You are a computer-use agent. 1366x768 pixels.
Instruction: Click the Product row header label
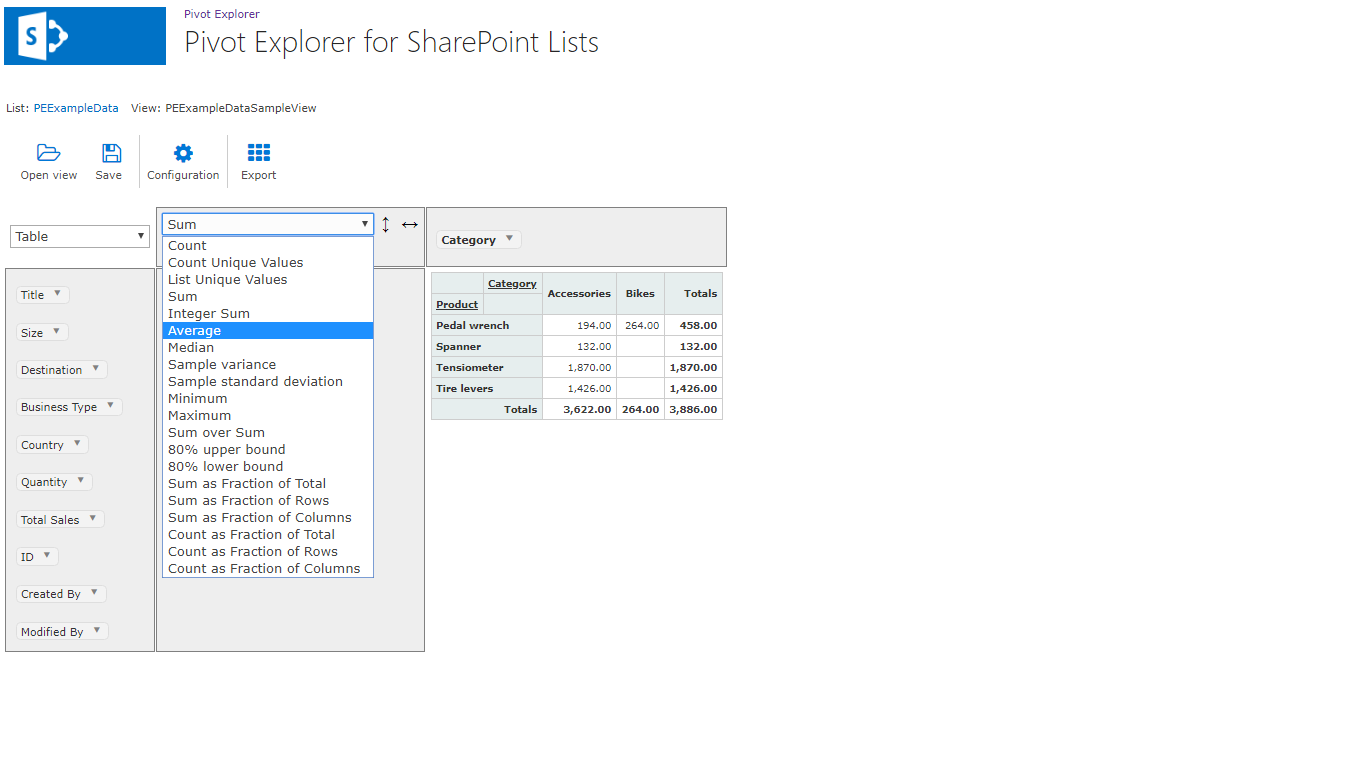click(457, 305)
